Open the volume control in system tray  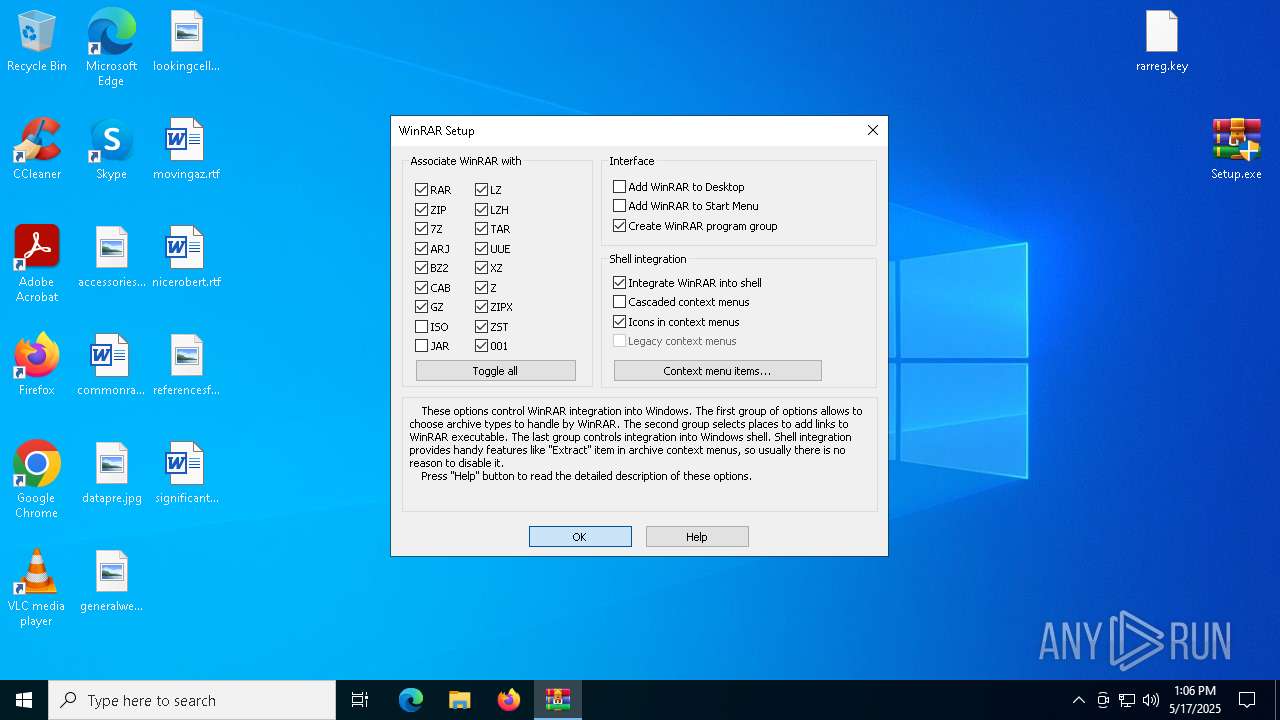[1150, 700]
